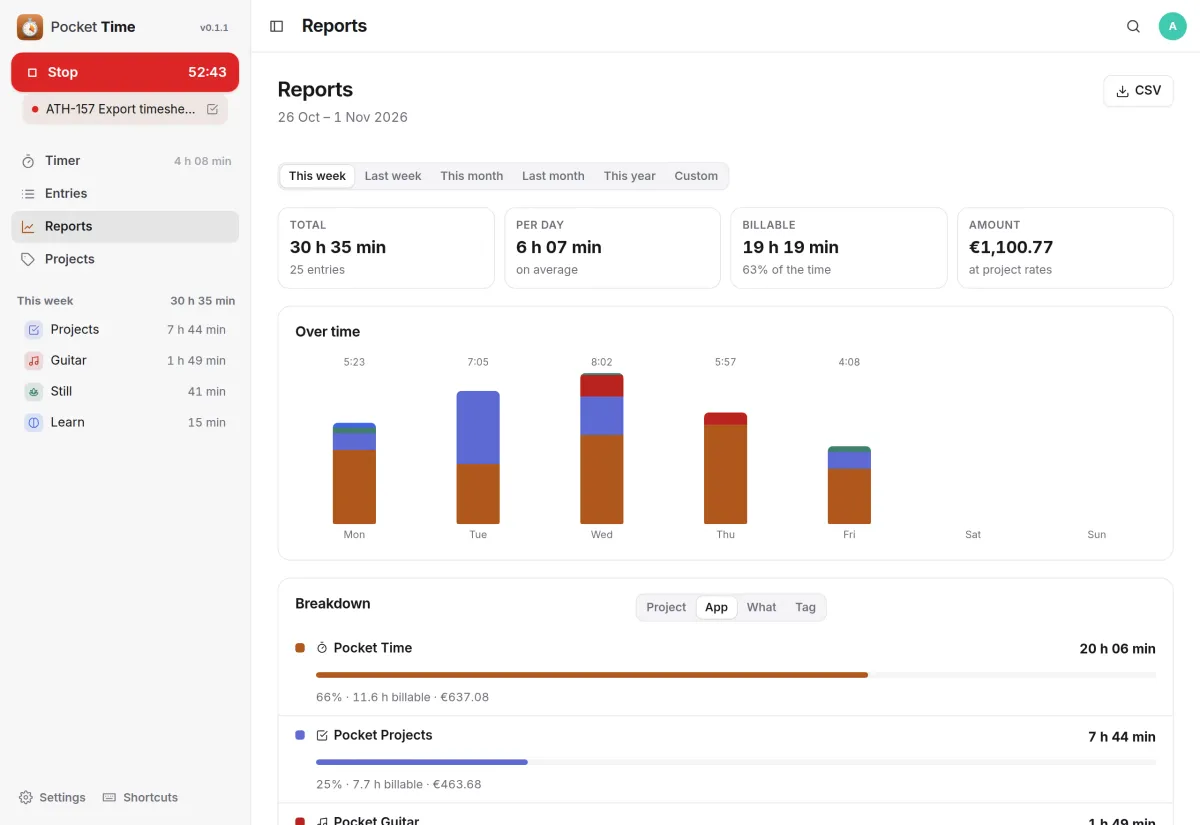The image size is (1200, 825).
Task: Go to the Projects page in navigation
Action: coord(125,259)
